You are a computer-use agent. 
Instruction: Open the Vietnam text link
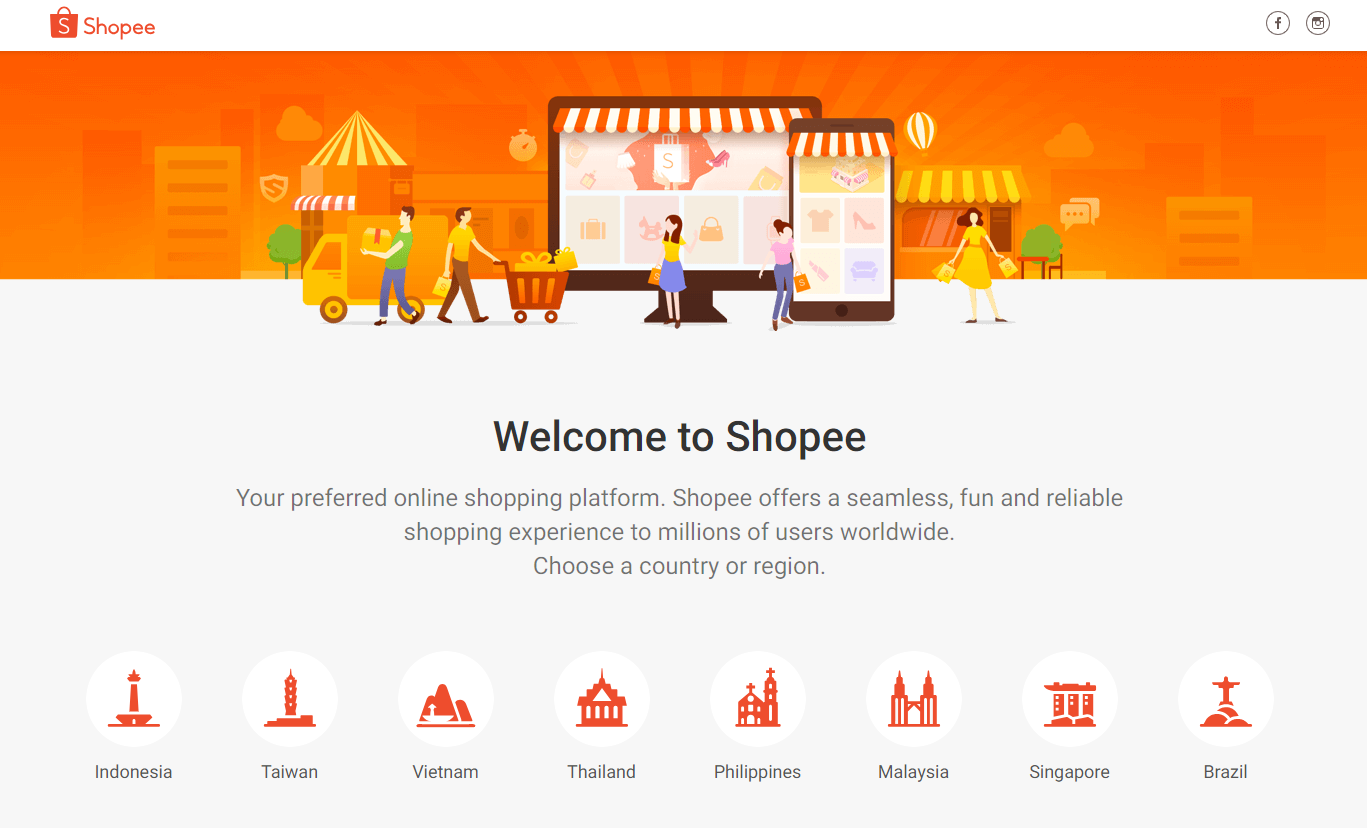click(446, 772)
